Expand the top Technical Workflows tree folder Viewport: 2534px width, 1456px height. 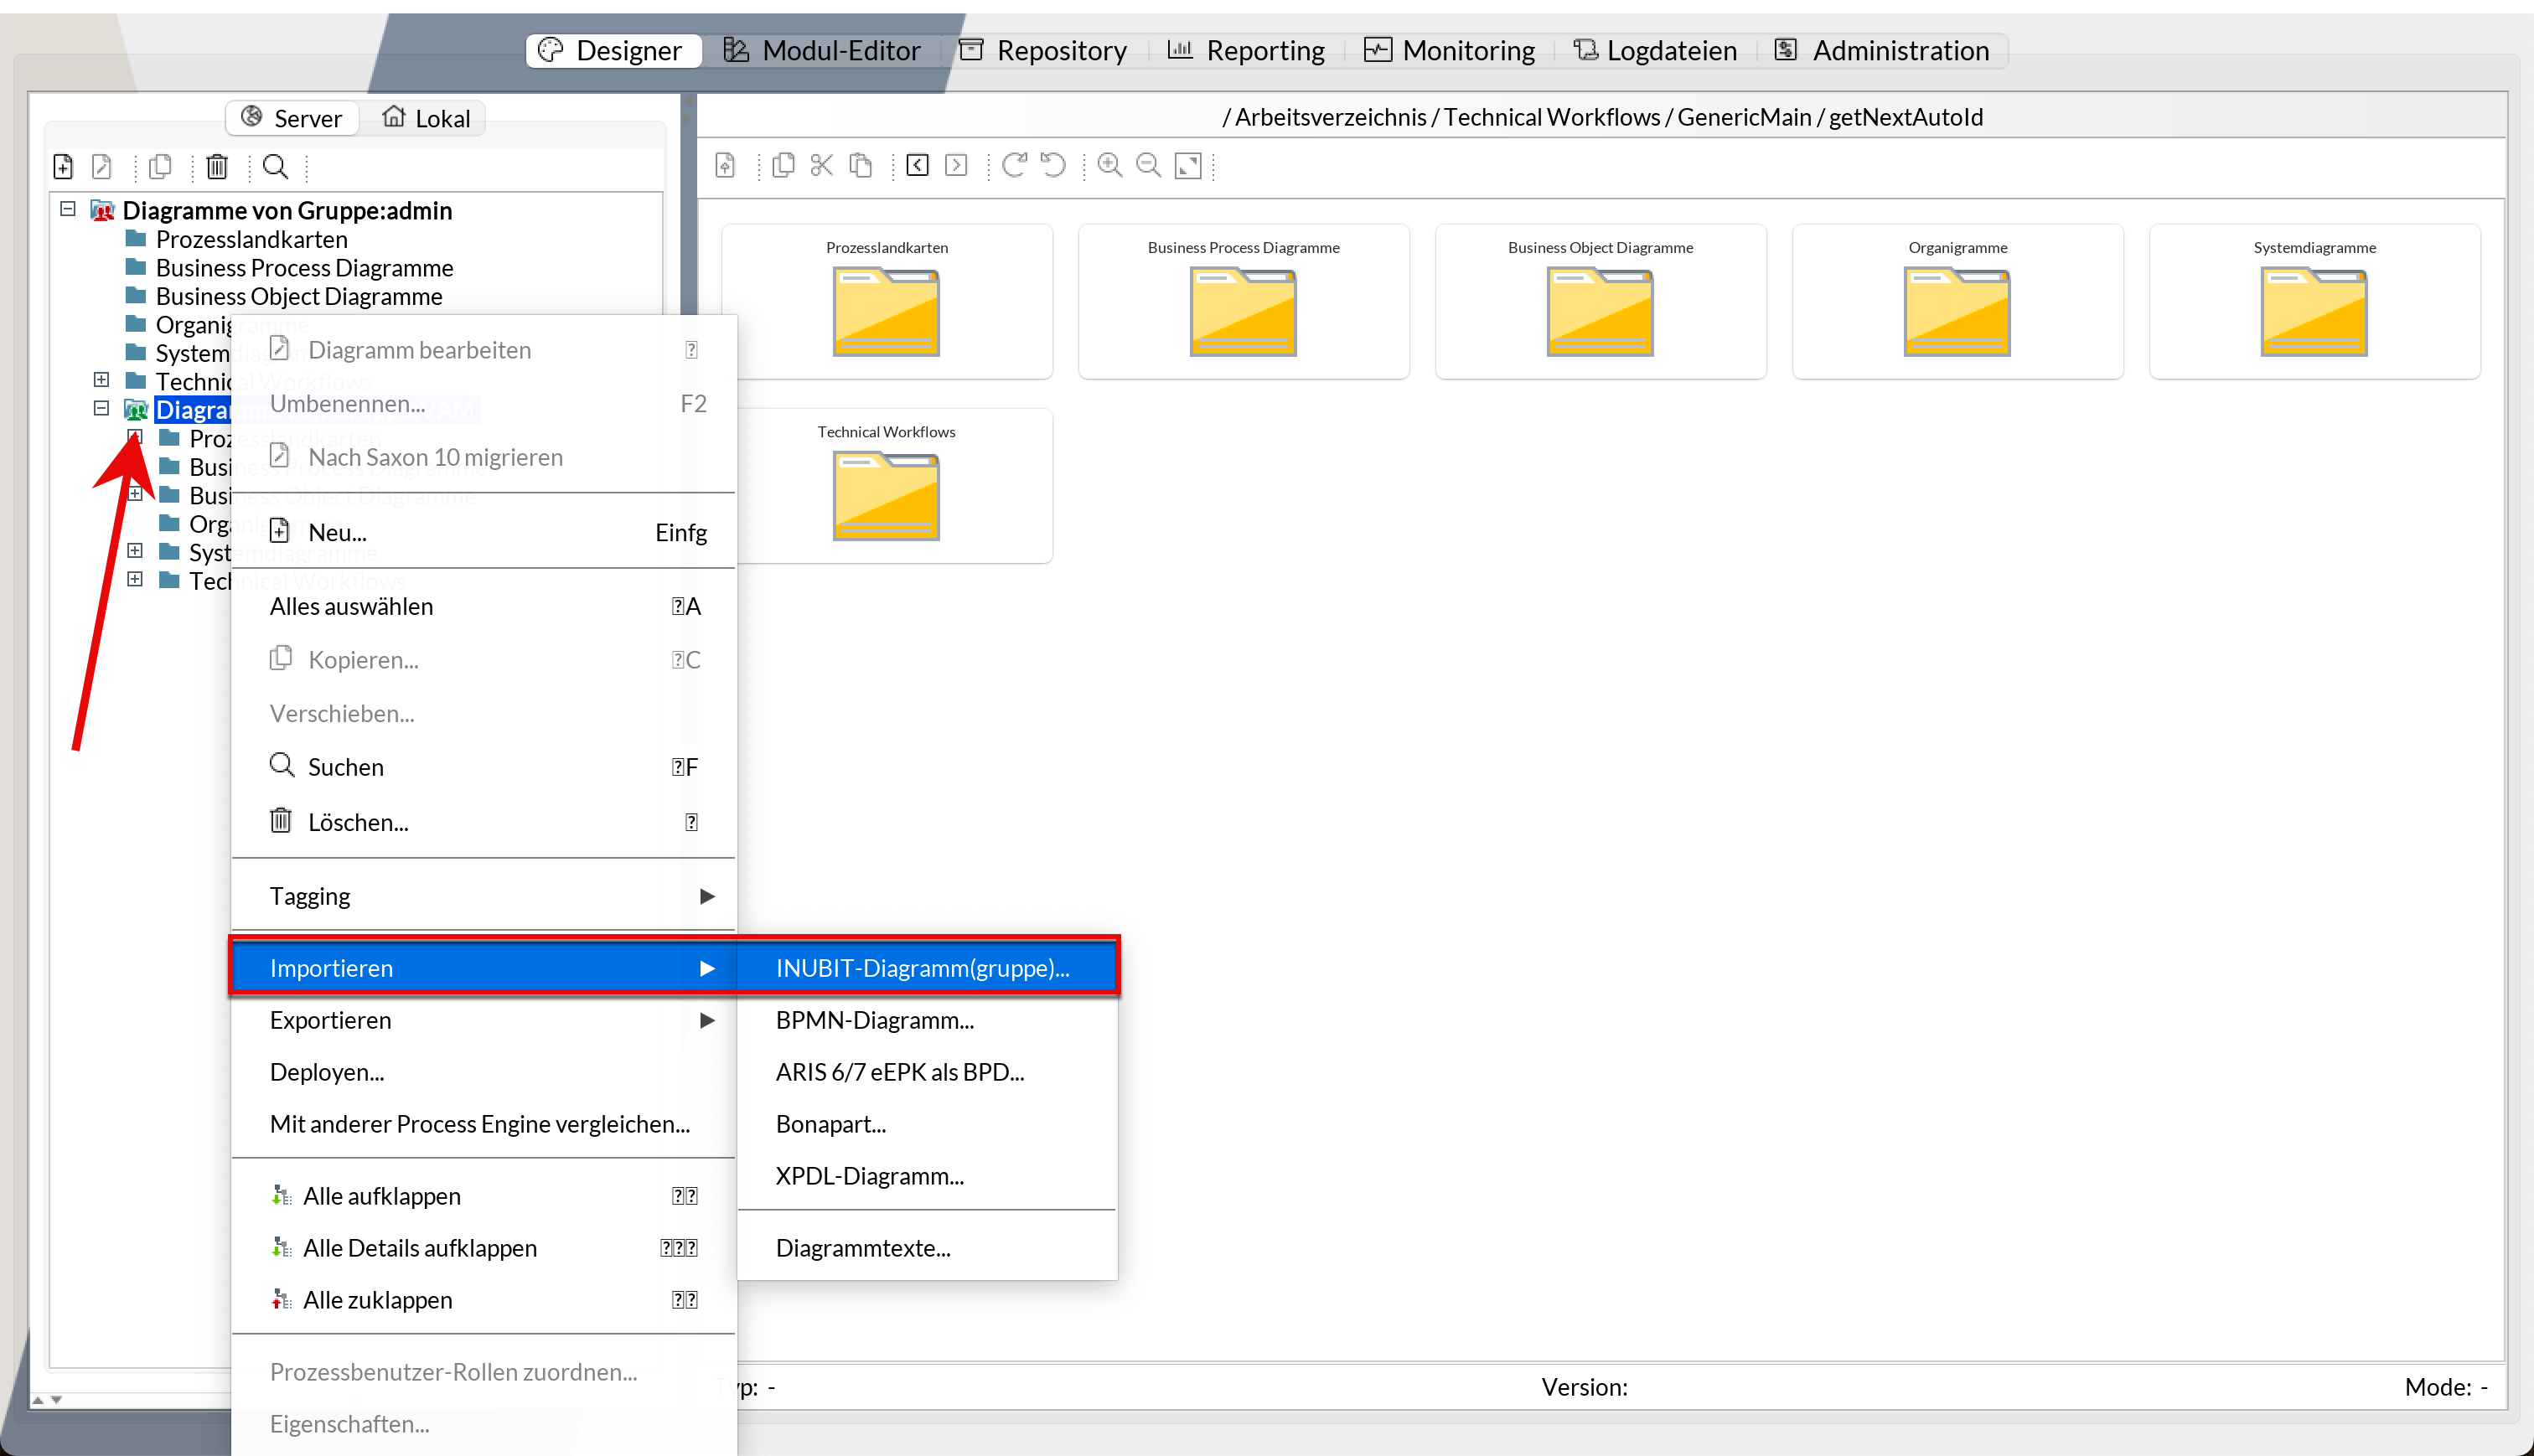click(x=101, y=380)
